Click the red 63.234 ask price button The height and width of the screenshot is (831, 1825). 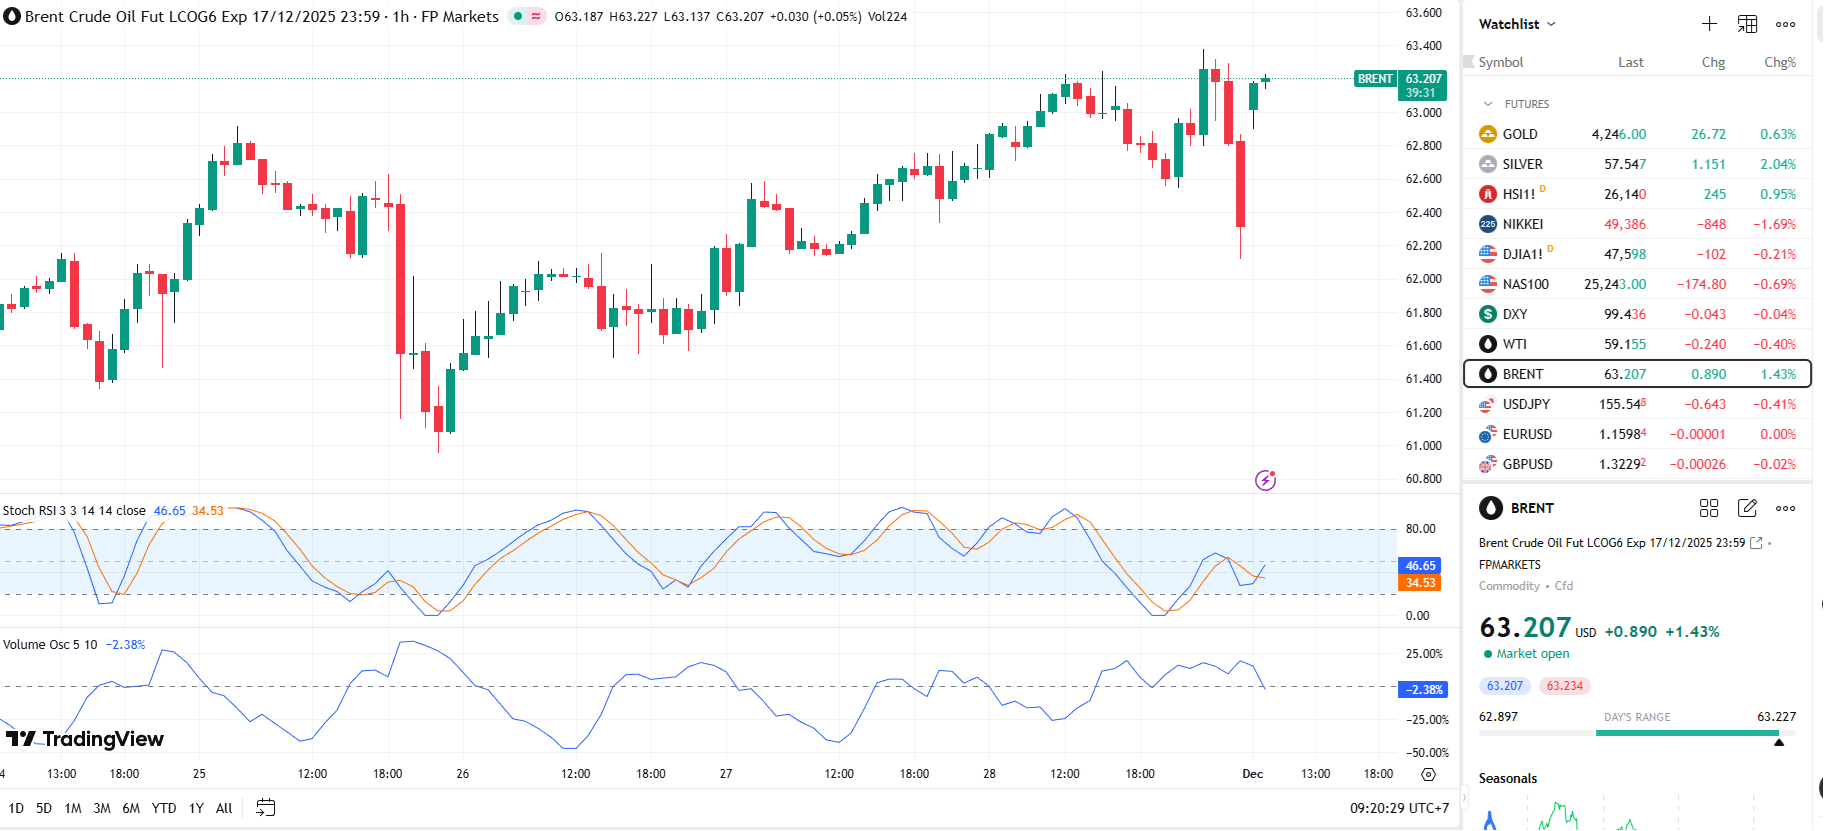[x=1564, y=686]
